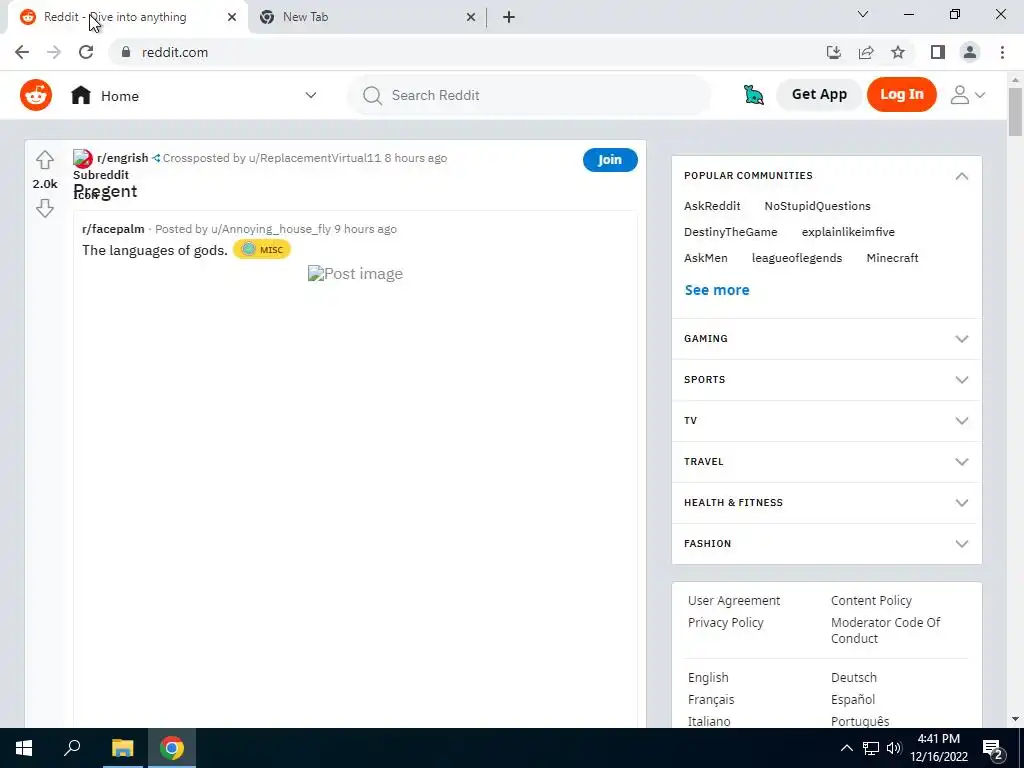
Task: Open the explainlikeimfive community
Action: click(x=848, y=232)
